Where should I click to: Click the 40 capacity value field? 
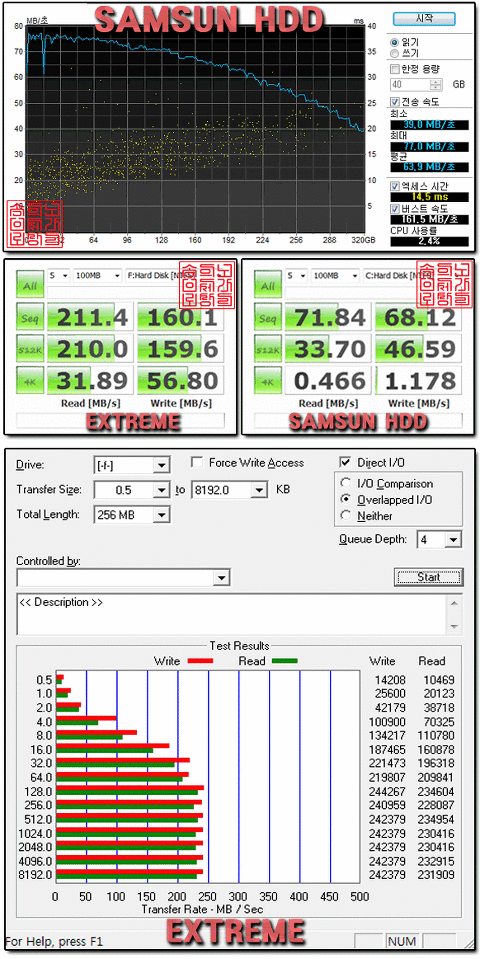[x=410, y=85]
